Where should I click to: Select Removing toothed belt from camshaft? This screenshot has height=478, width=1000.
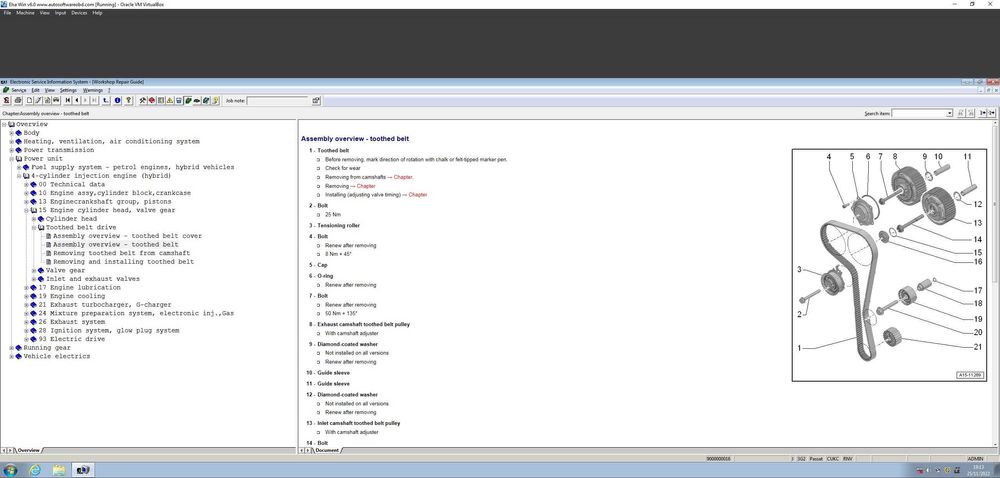click(121, 253)
